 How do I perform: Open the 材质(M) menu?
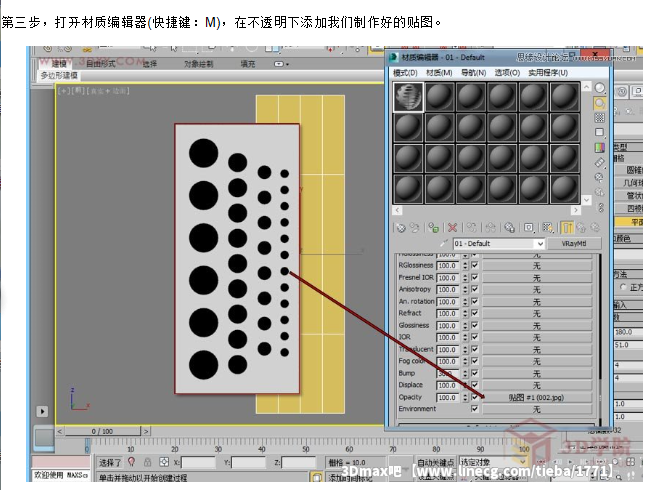[439, 73]
